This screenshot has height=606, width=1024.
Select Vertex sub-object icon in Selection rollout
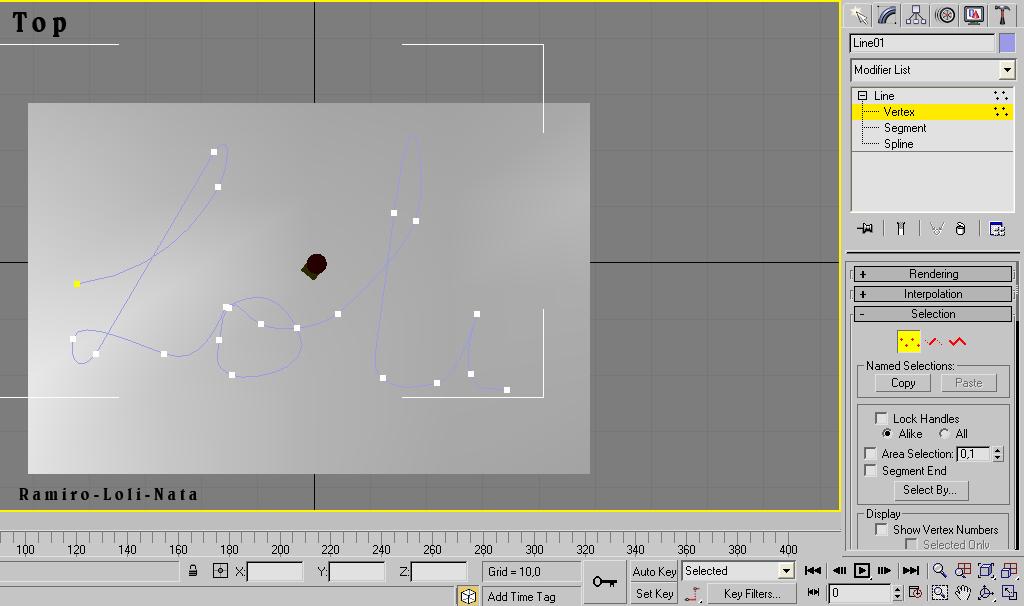[x=908, y=342]
